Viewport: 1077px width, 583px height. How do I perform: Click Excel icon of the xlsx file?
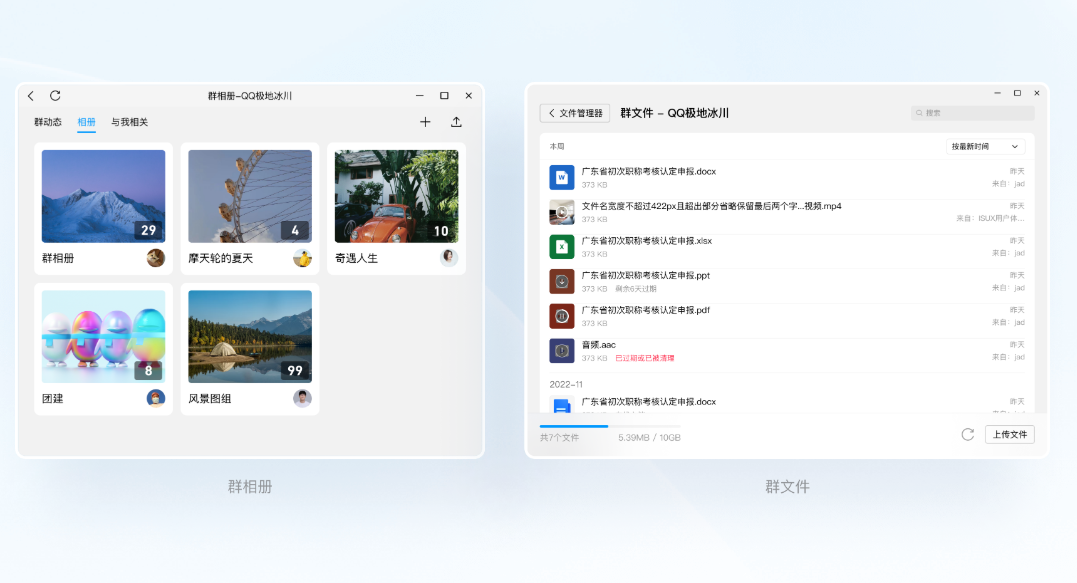(x=562, y=247)
